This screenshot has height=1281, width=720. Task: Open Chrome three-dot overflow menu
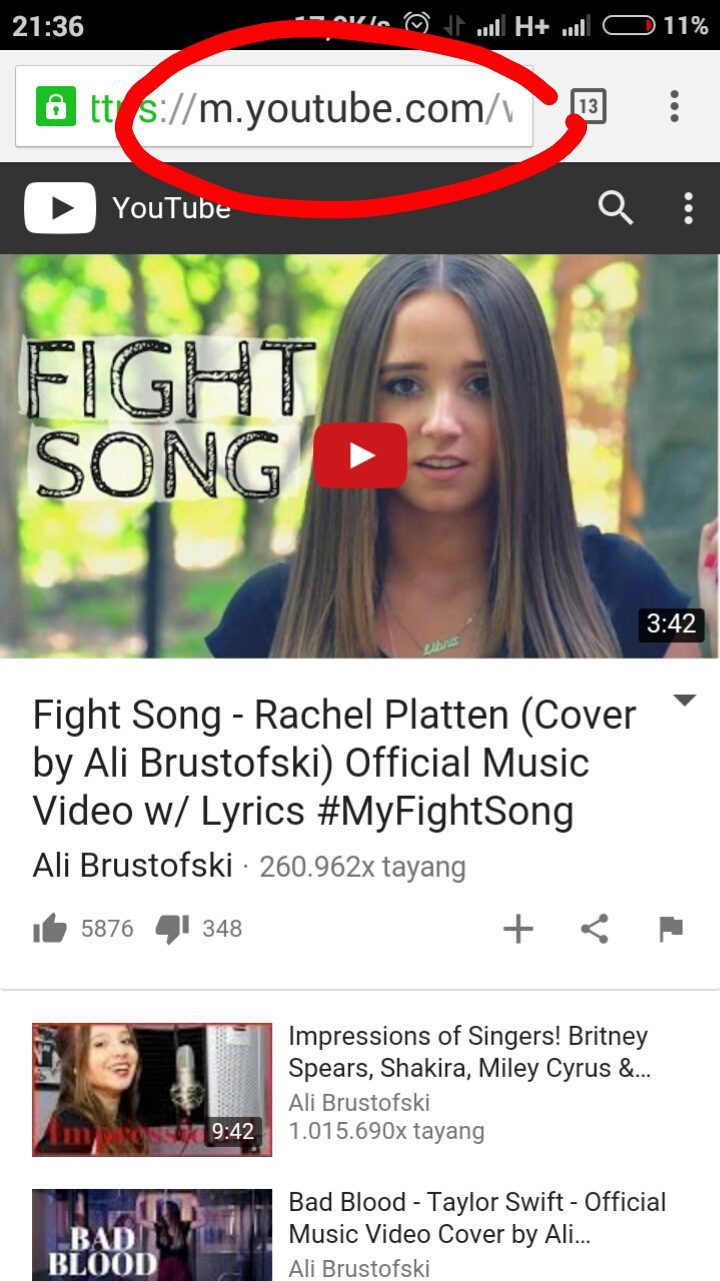click(x=675, y=105)
